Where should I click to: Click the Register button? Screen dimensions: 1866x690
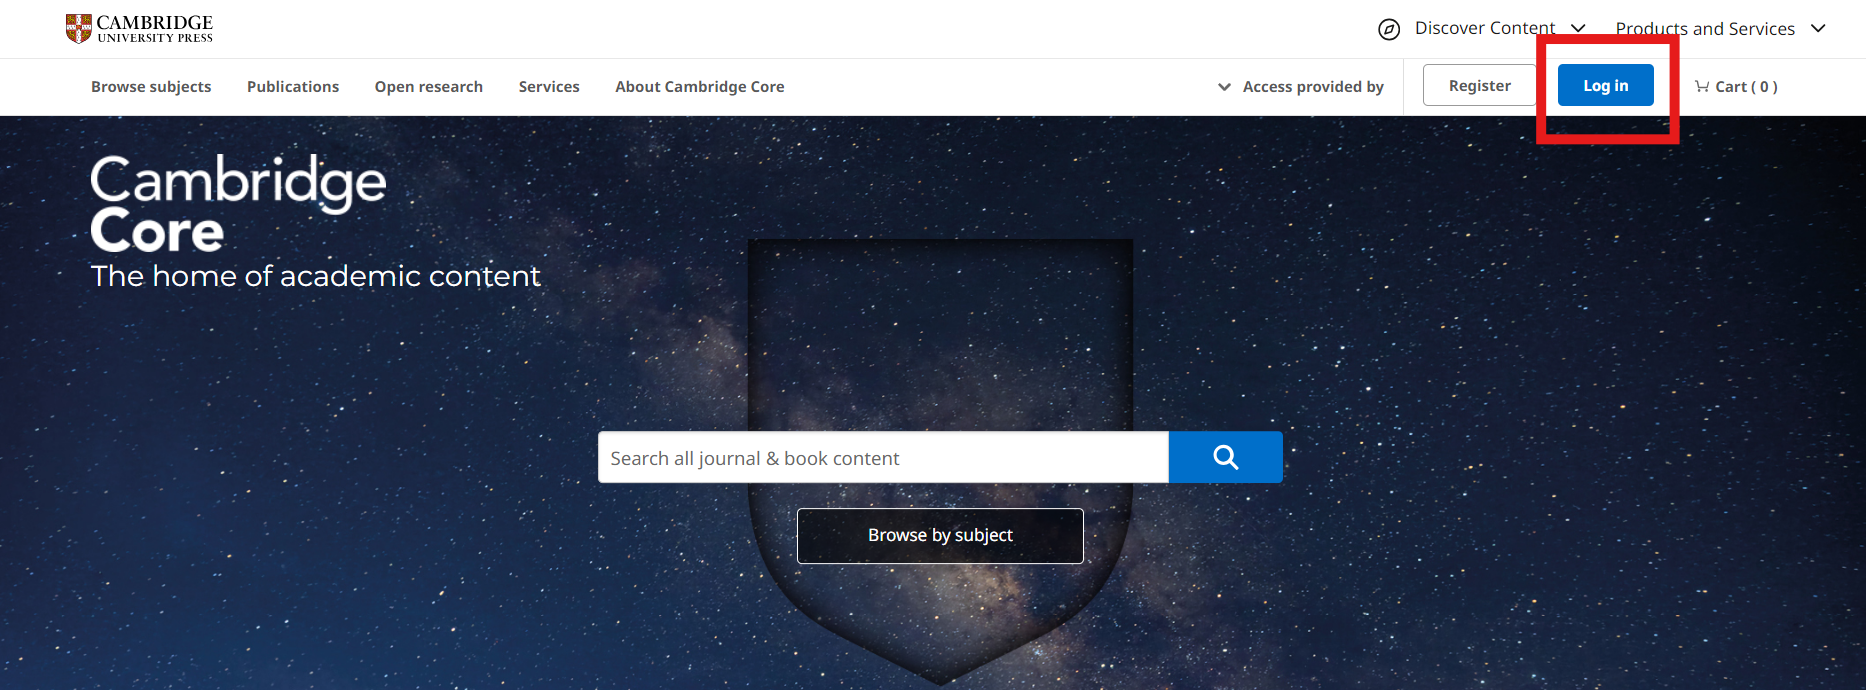(x=1479, y=86)
